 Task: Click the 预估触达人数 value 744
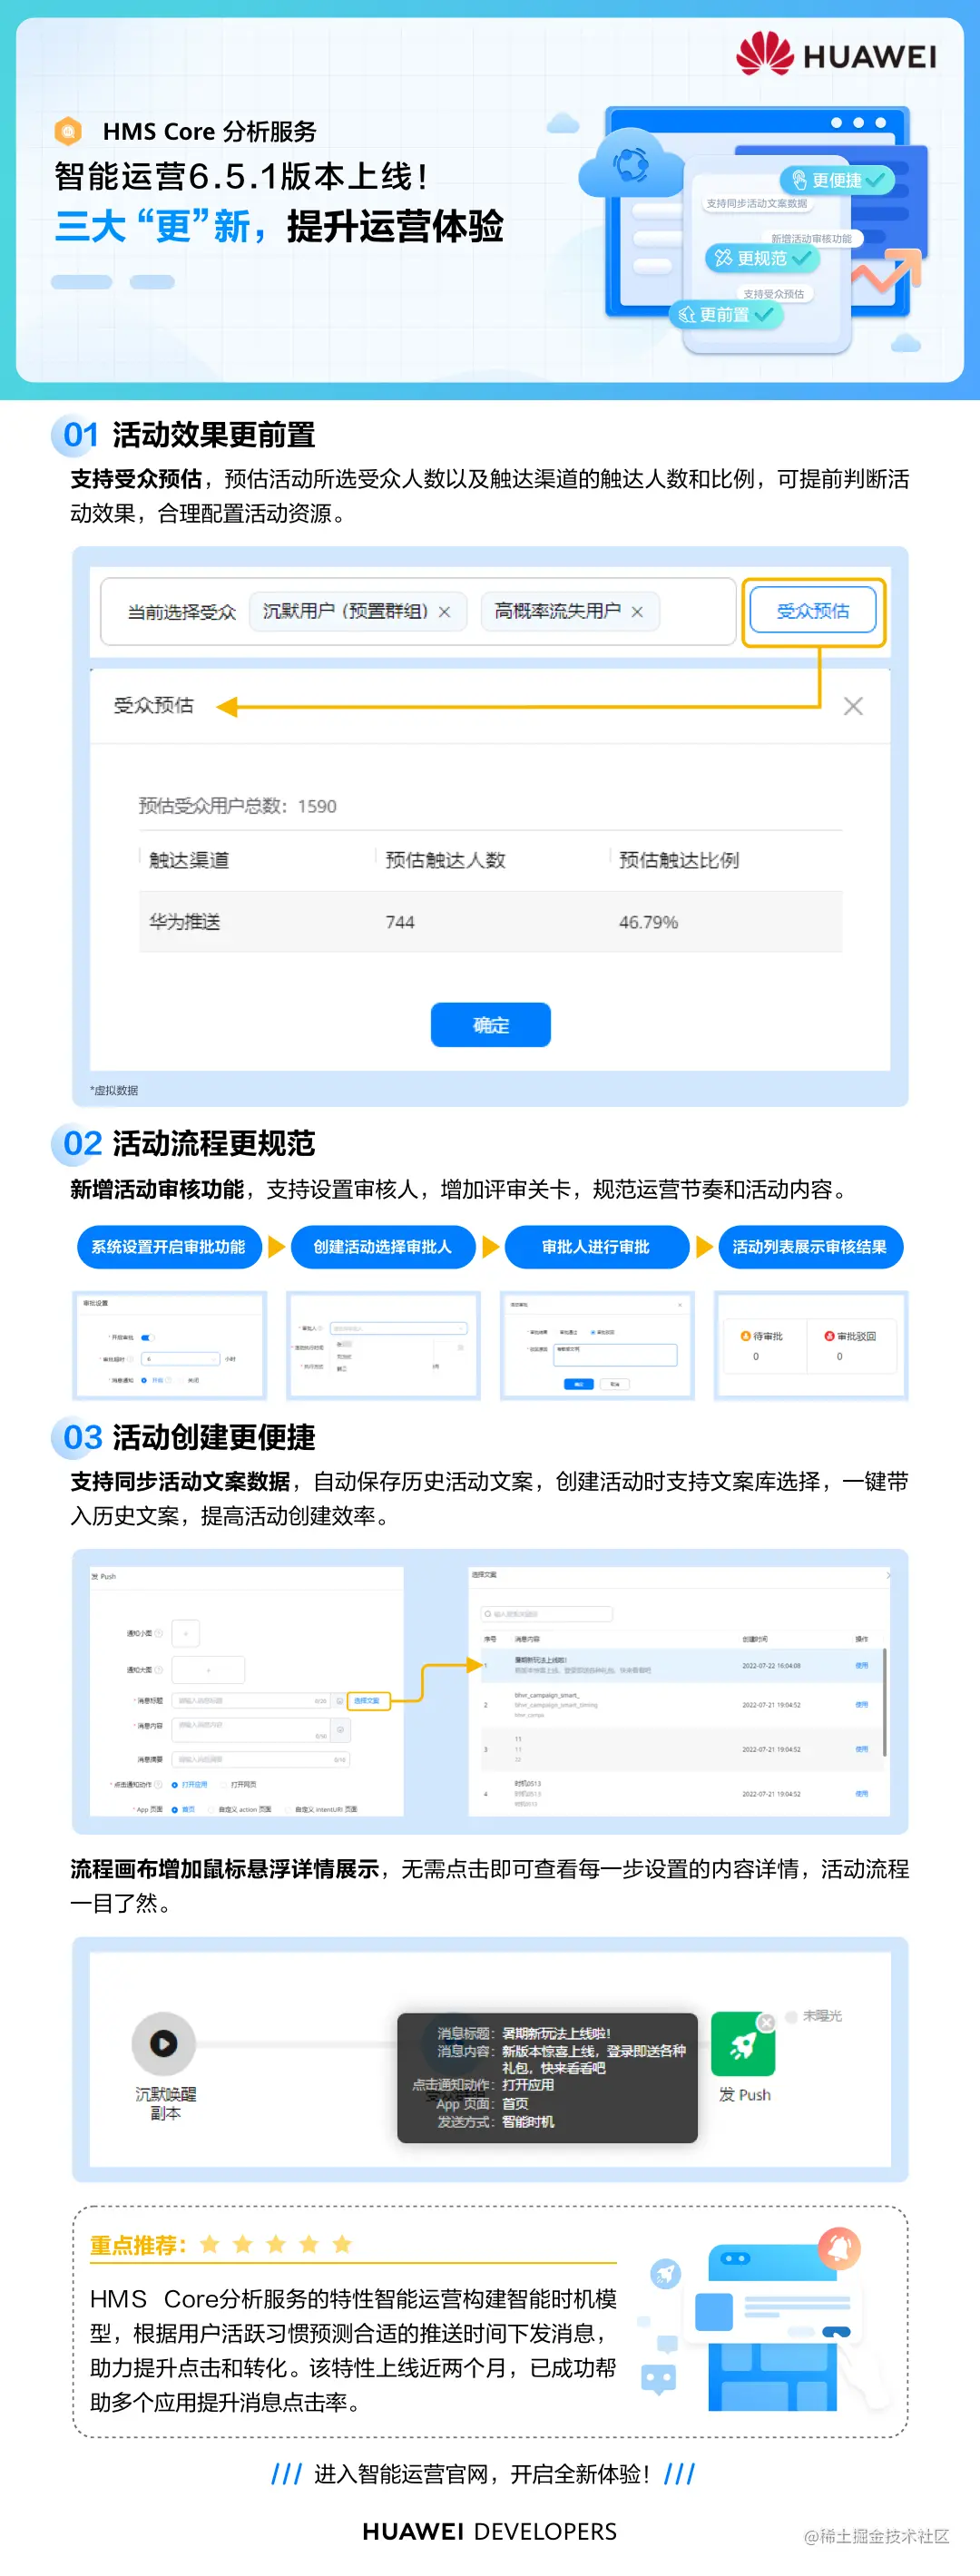point(399,922)
